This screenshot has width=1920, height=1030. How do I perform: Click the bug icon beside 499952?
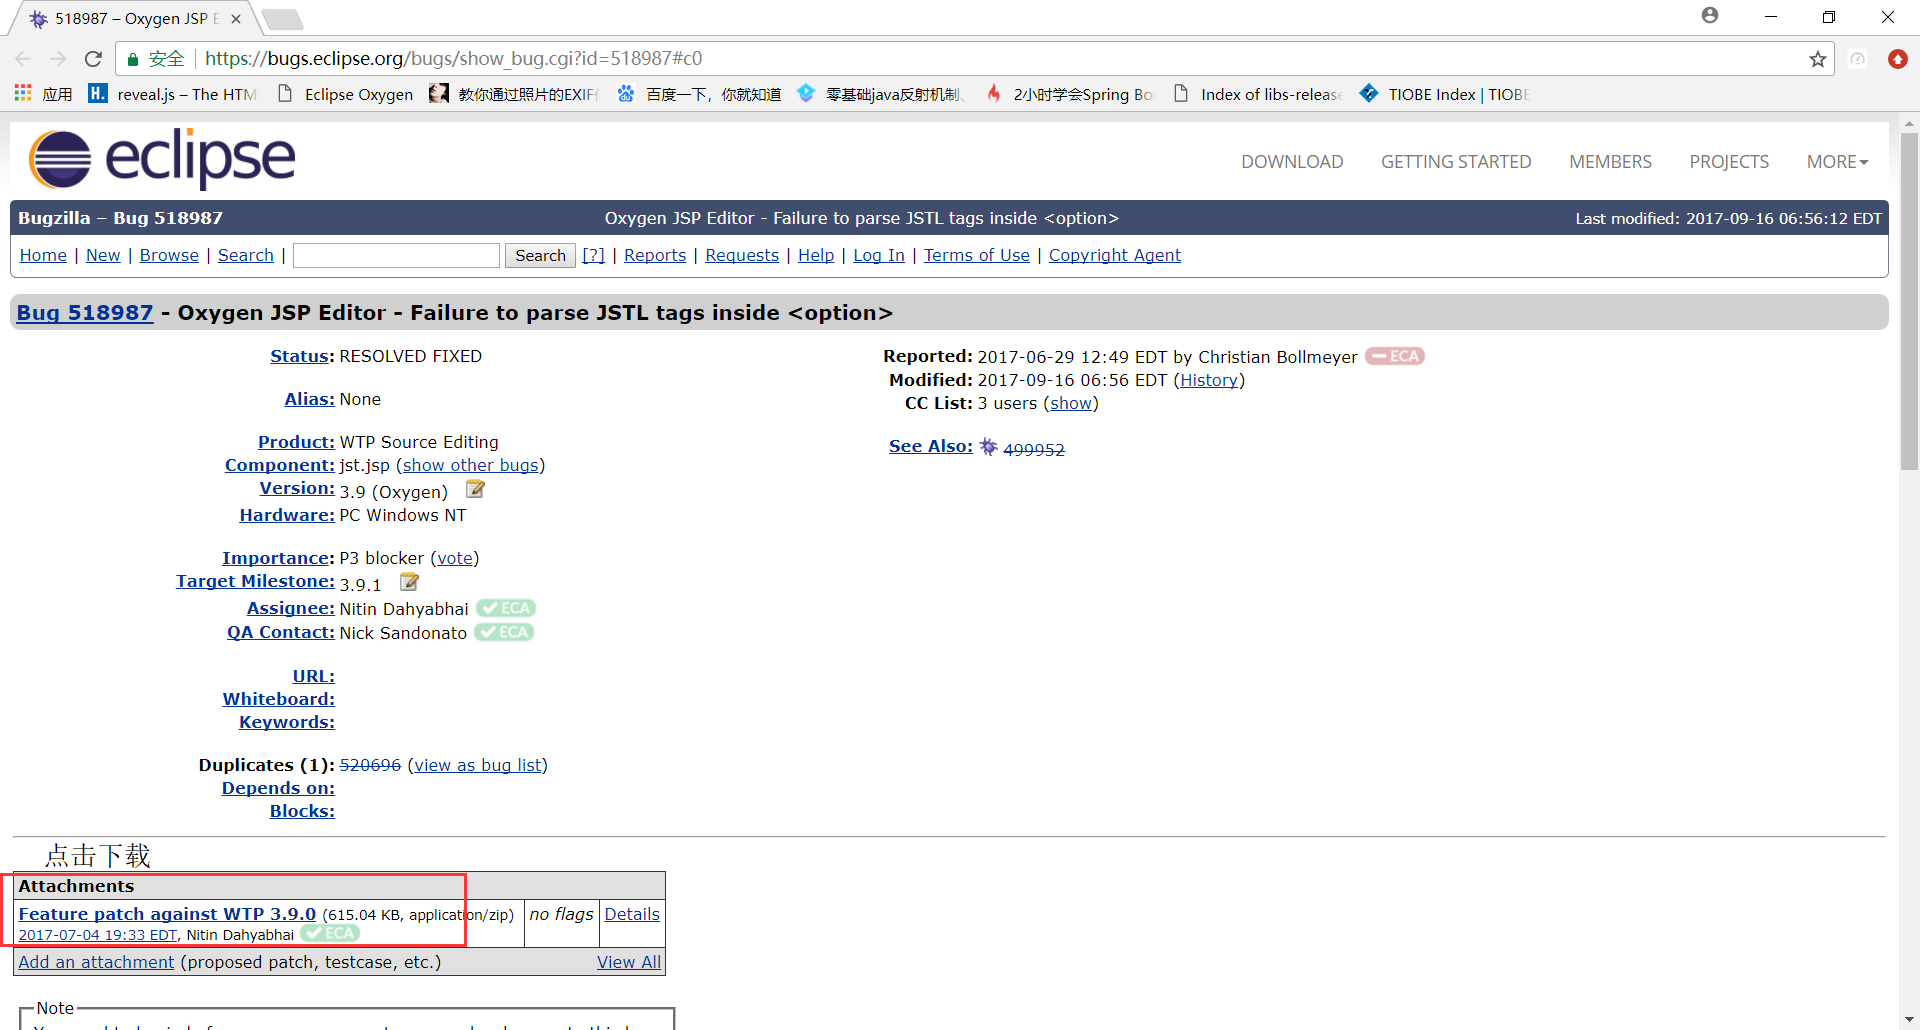coord(988,447)
